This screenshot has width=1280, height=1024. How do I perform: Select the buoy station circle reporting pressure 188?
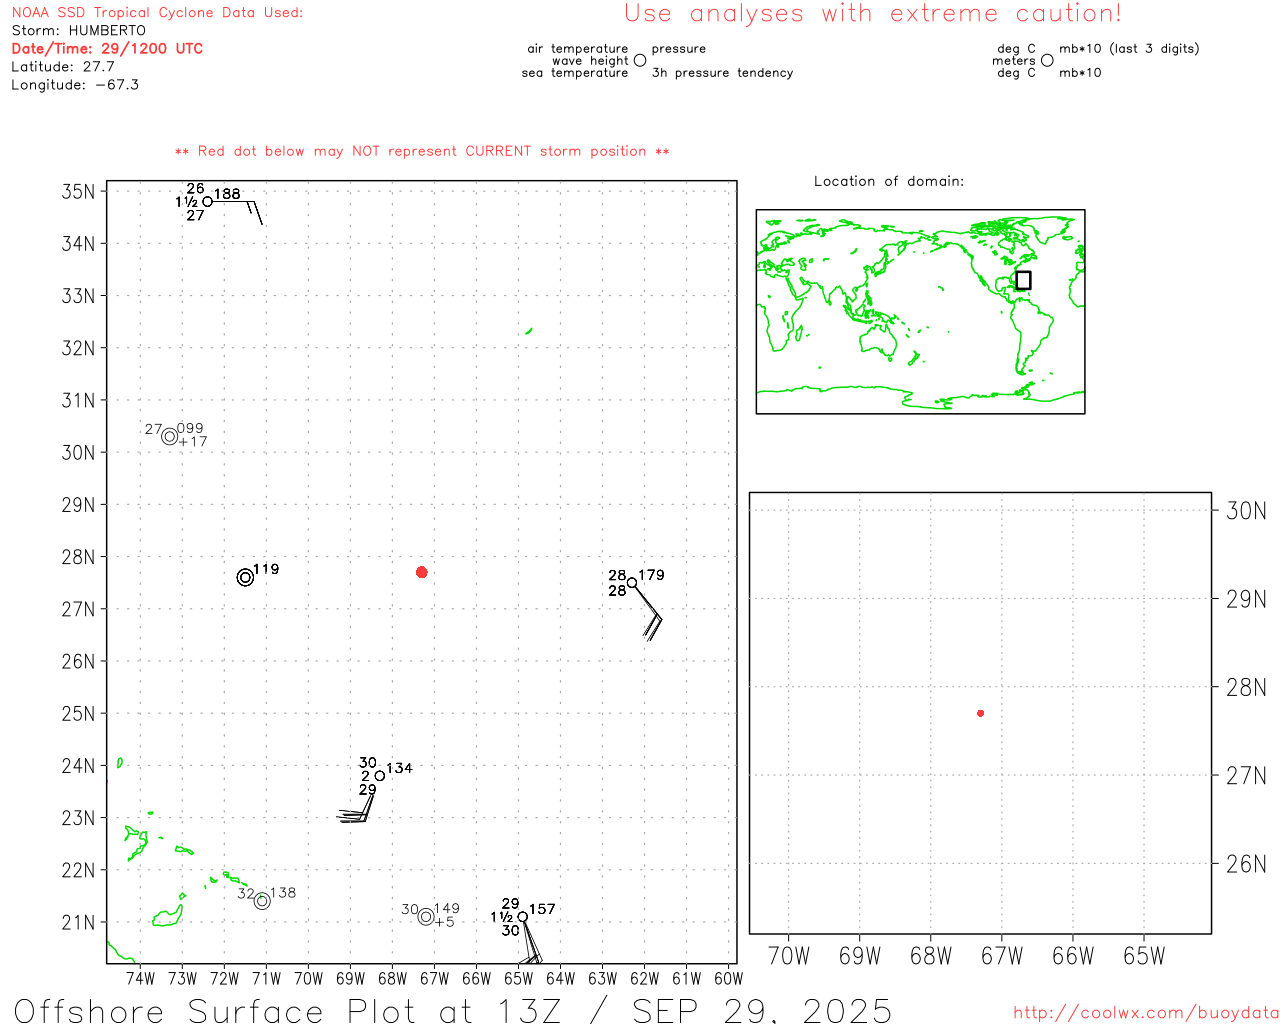tap(208, 201)
